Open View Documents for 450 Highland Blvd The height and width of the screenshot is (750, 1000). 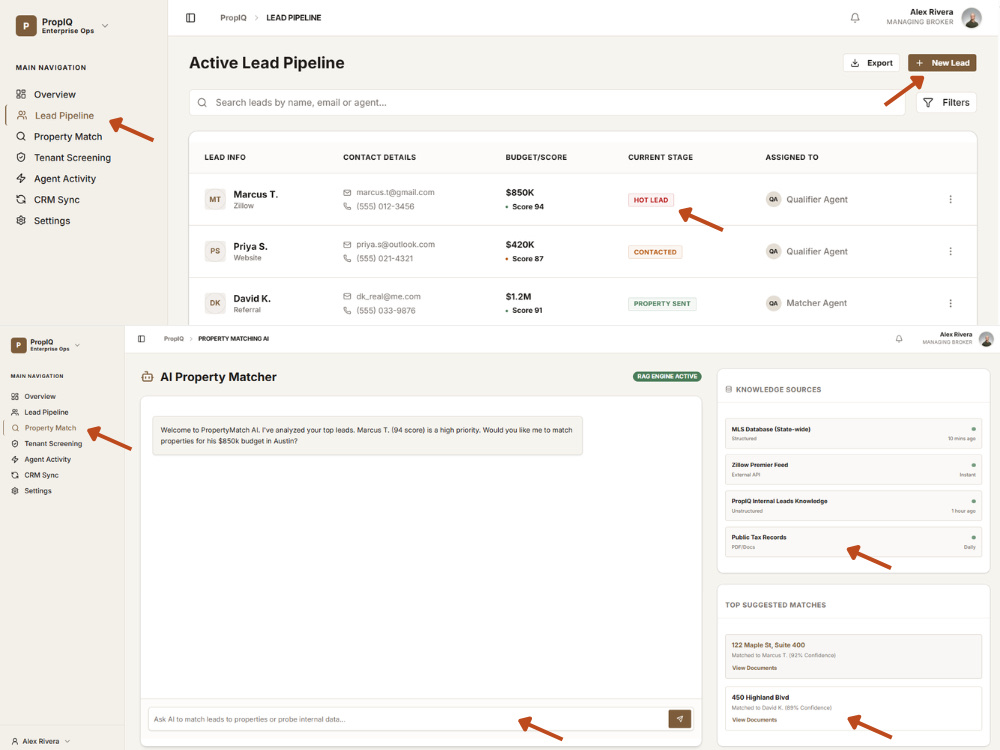coord(754,720)
